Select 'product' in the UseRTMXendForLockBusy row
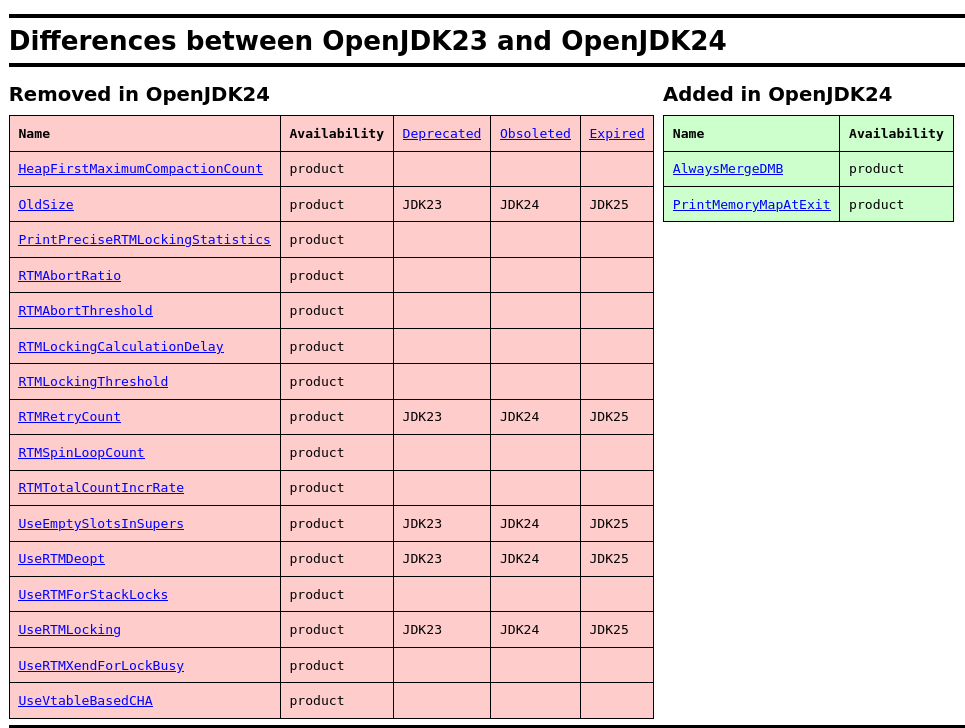 [317, 665]
